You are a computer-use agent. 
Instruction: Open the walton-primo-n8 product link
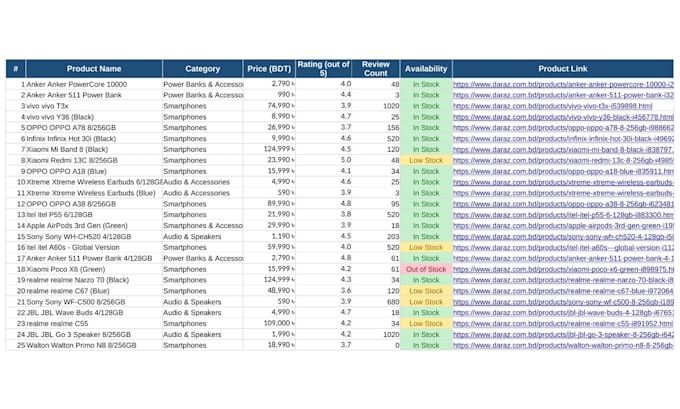[x=563, y=346]
